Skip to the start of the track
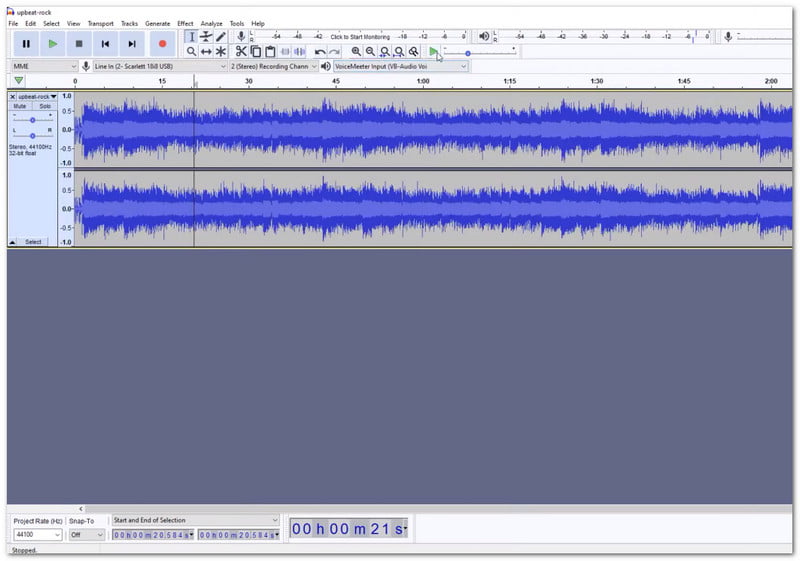 click(x=106, y=44)
